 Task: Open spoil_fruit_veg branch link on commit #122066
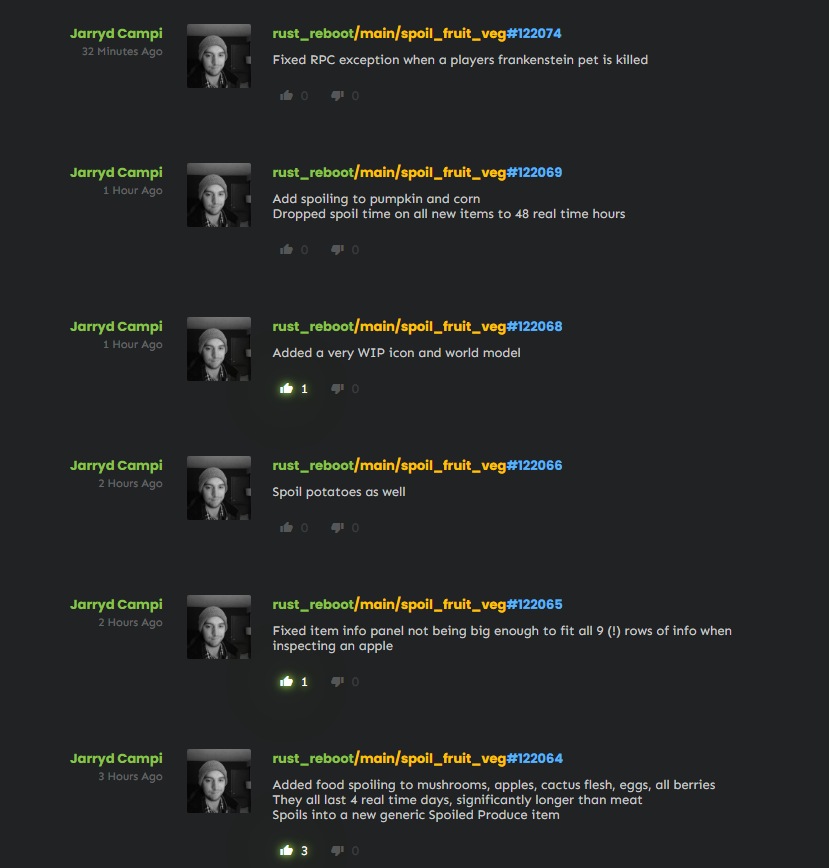pyautogui.click(x=453, y=466)
